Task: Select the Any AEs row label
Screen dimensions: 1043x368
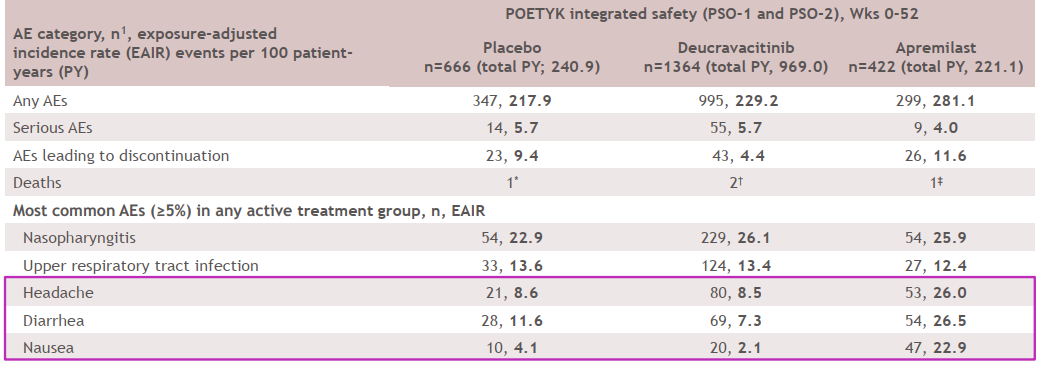Action: [x=40, y=101]
